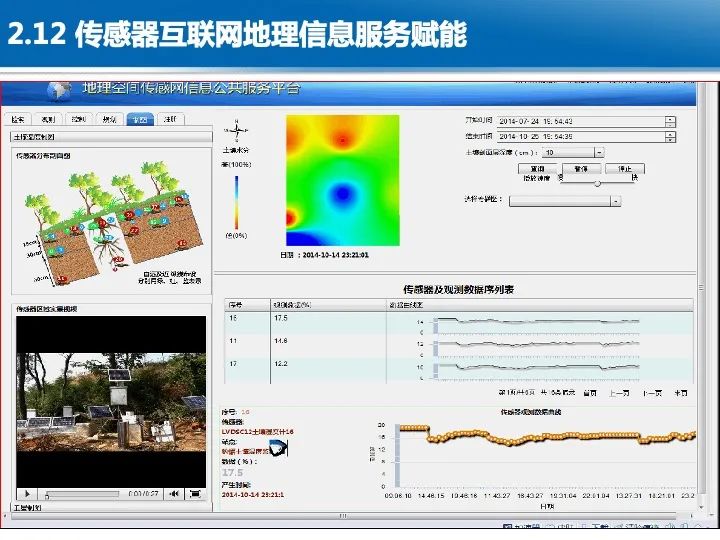Select sensor row 16 with value 17.5
The image size is (720, 540).
pos(458,324)
